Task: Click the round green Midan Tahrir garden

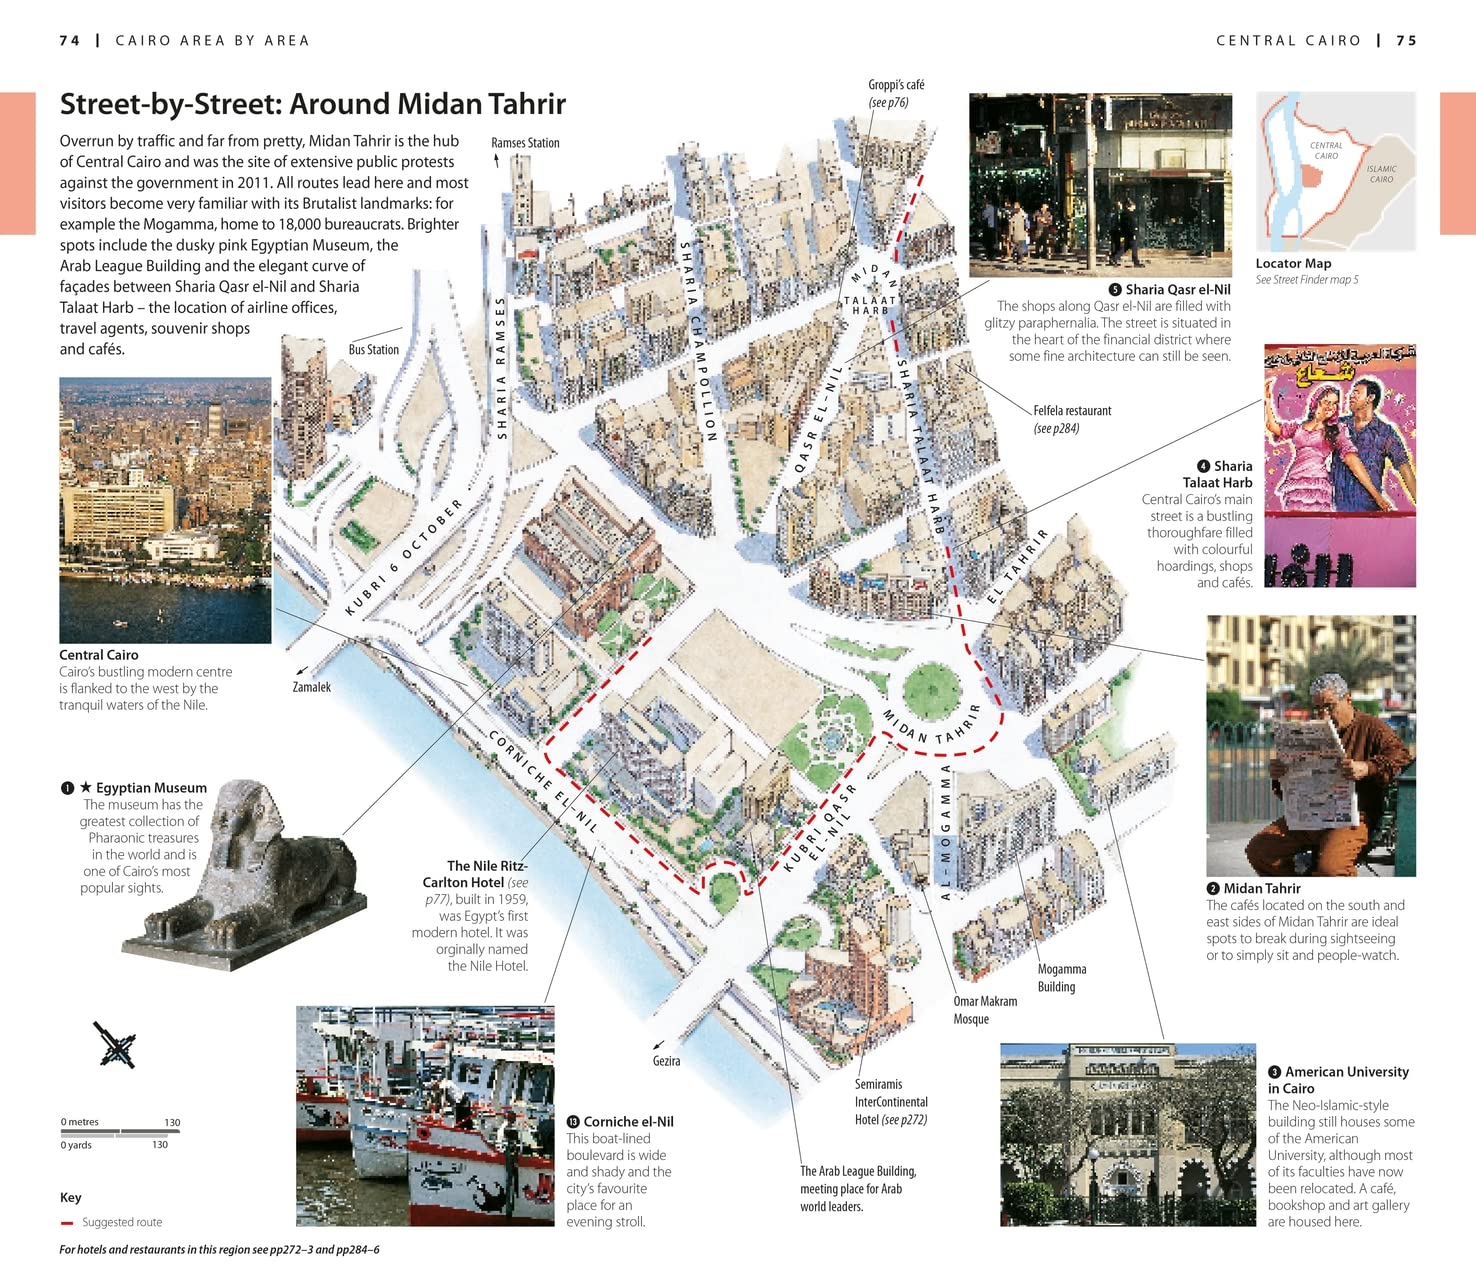Action: pyautogui.click(x=932, y=690)
